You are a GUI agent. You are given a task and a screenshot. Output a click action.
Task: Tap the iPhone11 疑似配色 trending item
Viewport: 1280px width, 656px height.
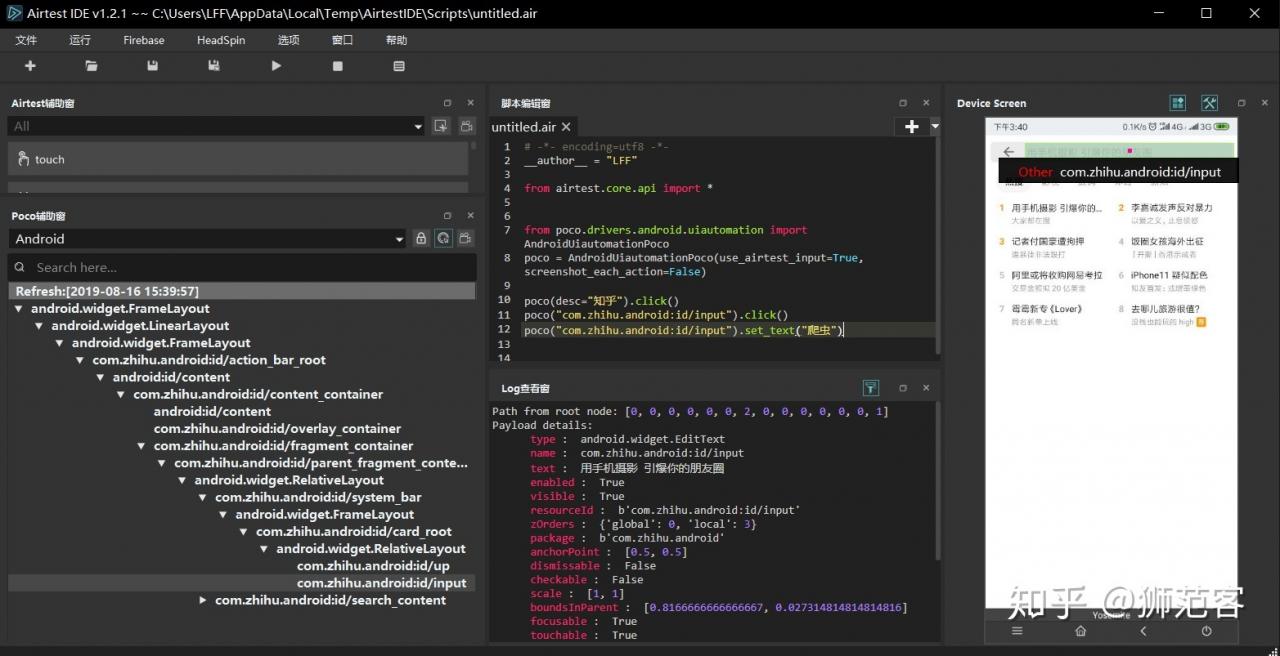coord(1169,275)
